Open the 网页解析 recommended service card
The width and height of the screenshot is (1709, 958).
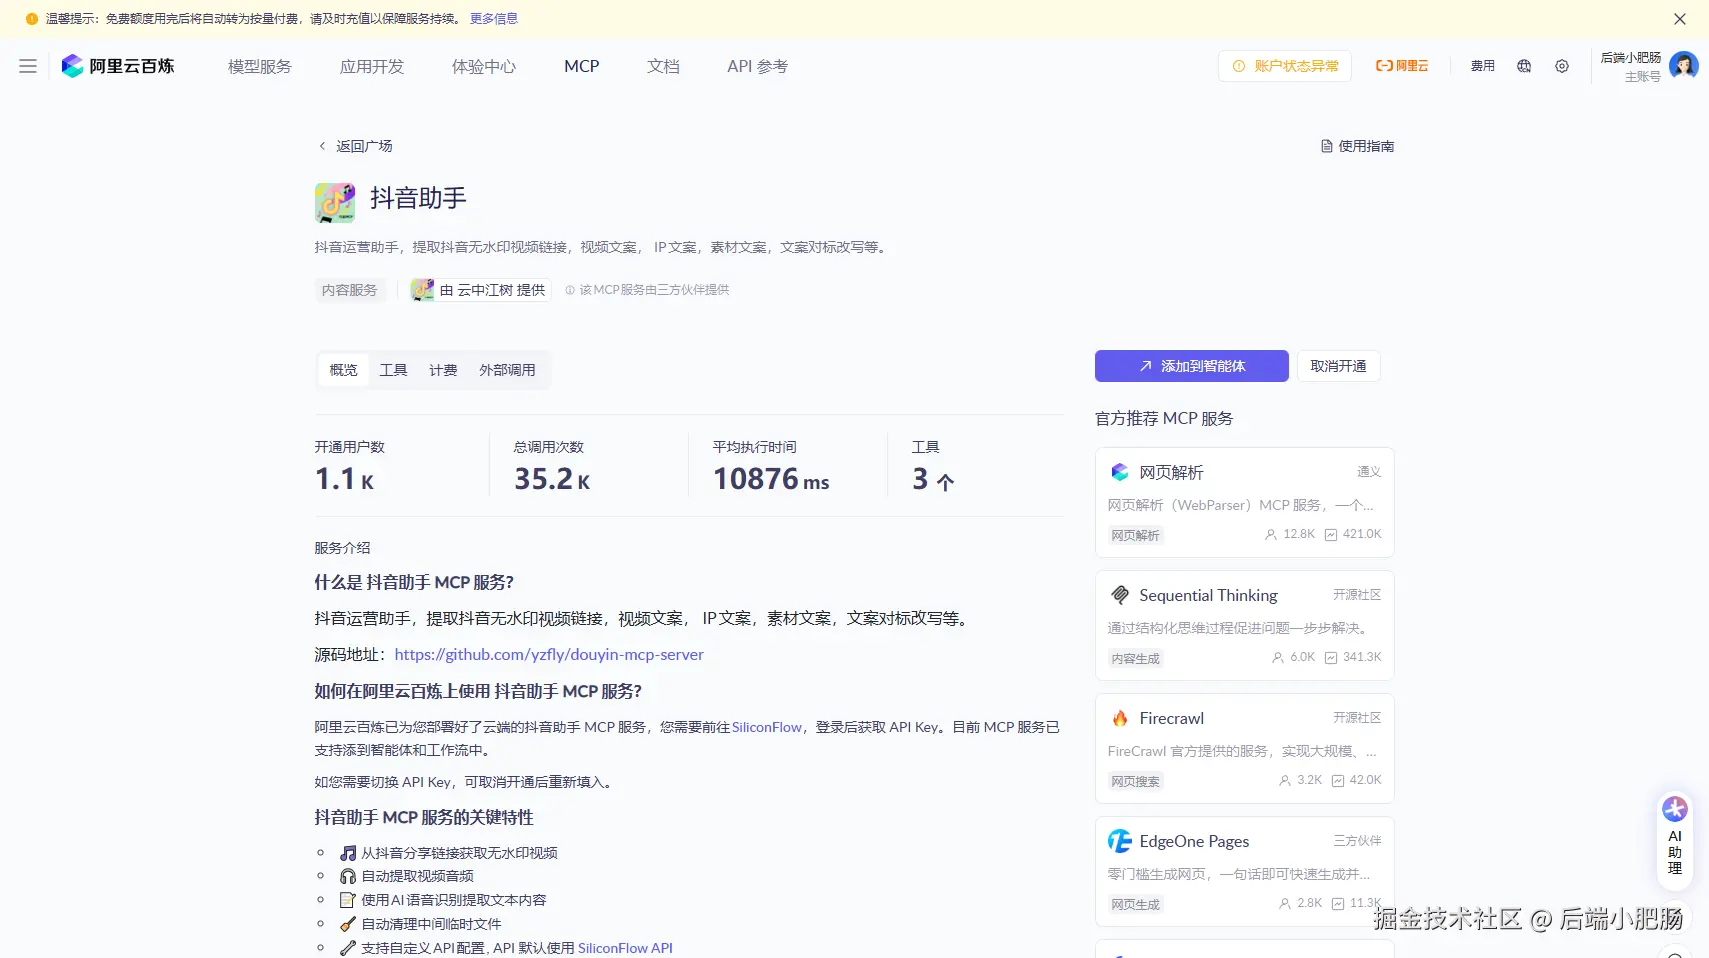pos(1245,502)
